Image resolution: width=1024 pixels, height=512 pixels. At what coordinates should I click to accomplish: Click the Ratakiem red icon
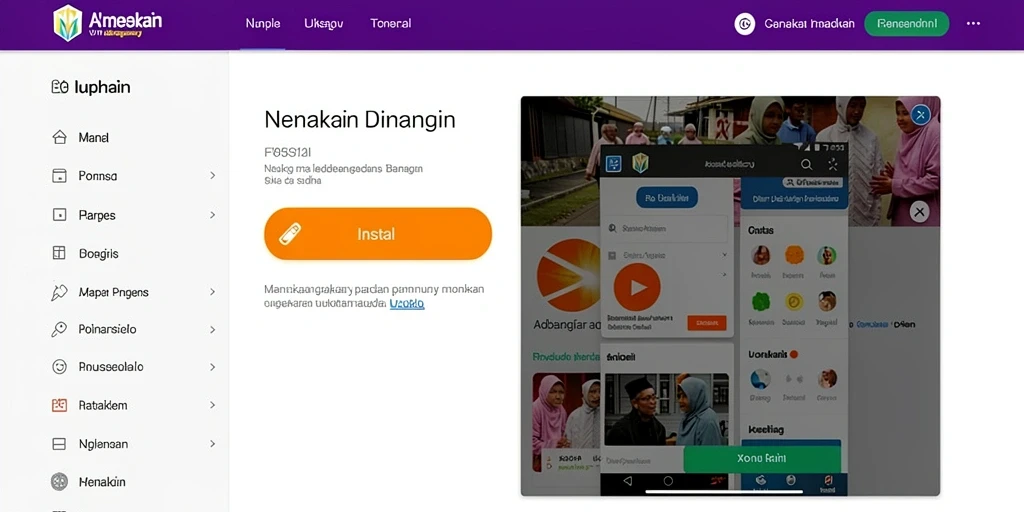tap(59, 405)
